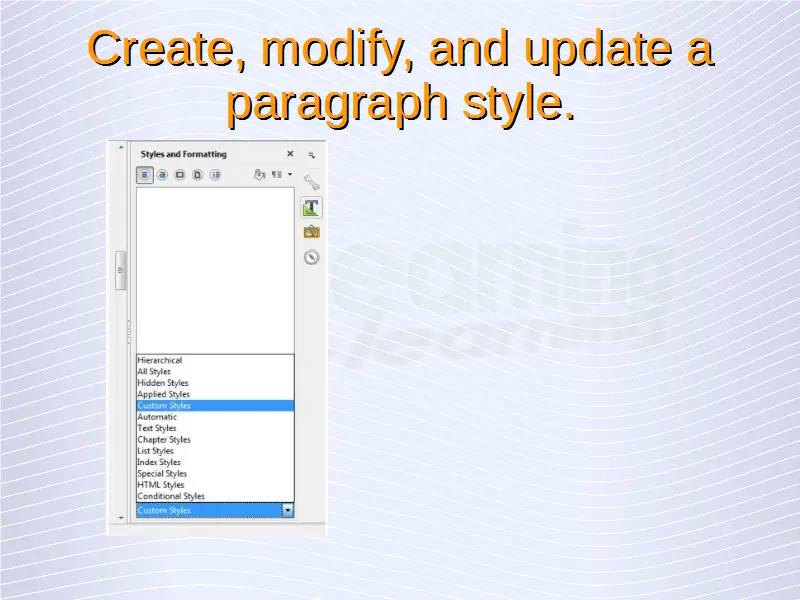Choose Chapter Styles in the filter list
Image resolution: width=800 pixels, height=600 pixels.
pyautogui.click(x=215, y=439)
